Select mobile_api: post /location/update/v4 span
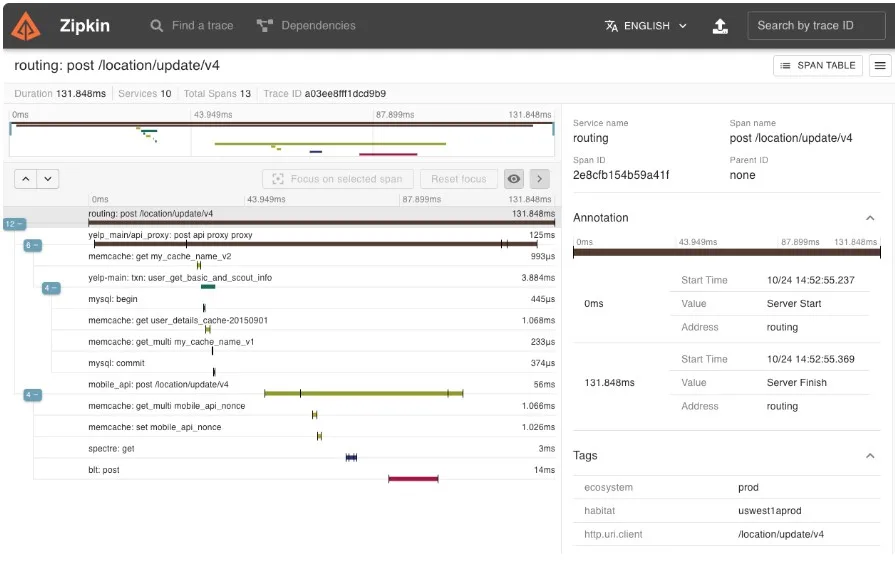Viewport: 895px width, 573px height. click(321, 388)
